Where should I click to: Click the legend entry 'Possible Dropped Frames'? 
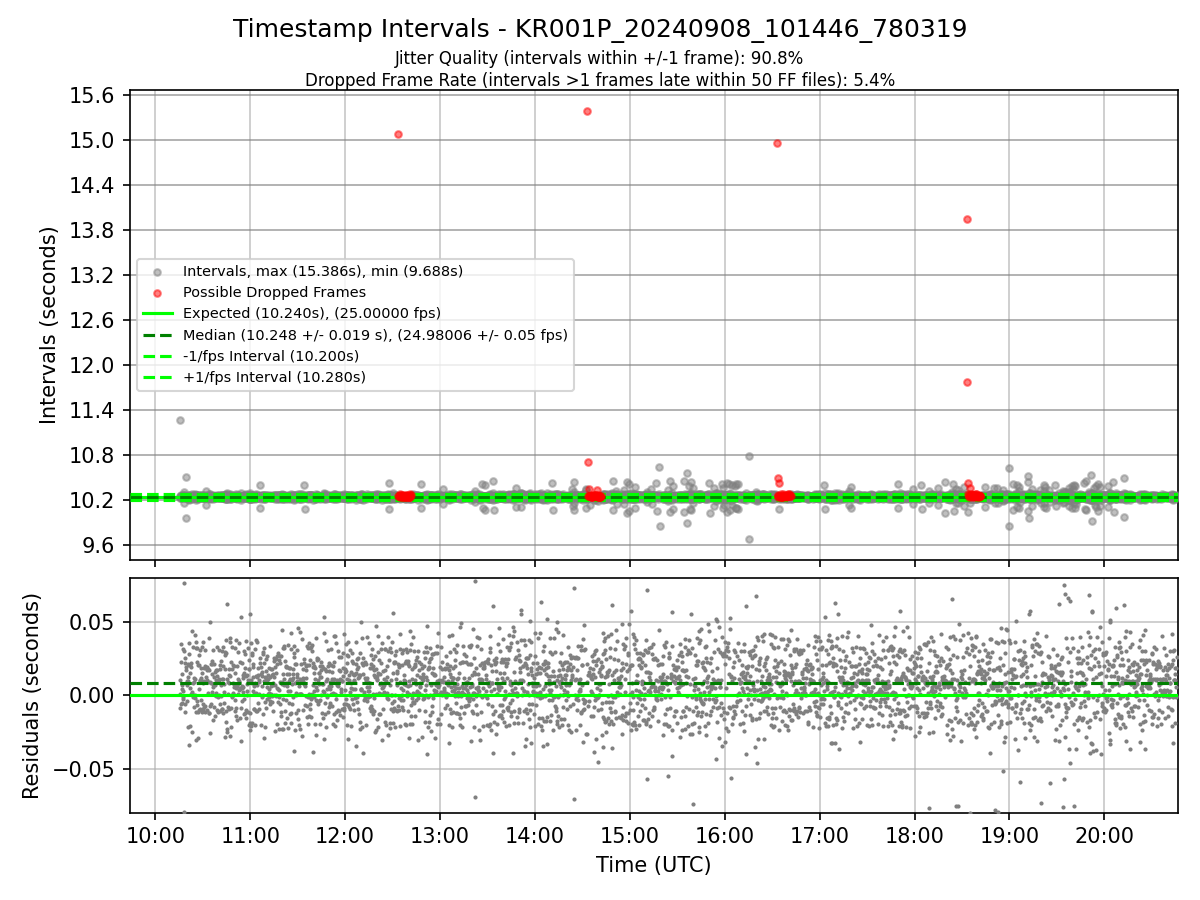(274, 292)
